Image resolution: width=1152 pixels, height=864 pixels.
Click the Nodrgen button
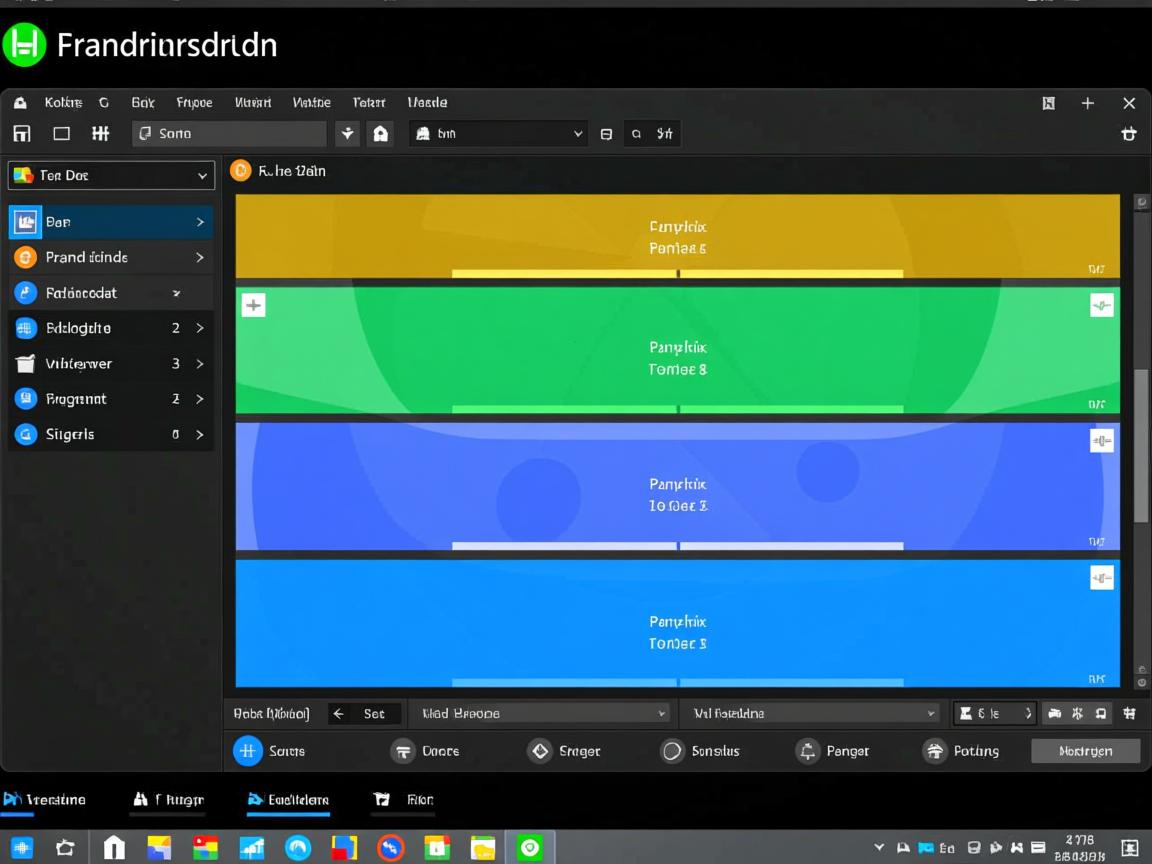pos(1085,751)
